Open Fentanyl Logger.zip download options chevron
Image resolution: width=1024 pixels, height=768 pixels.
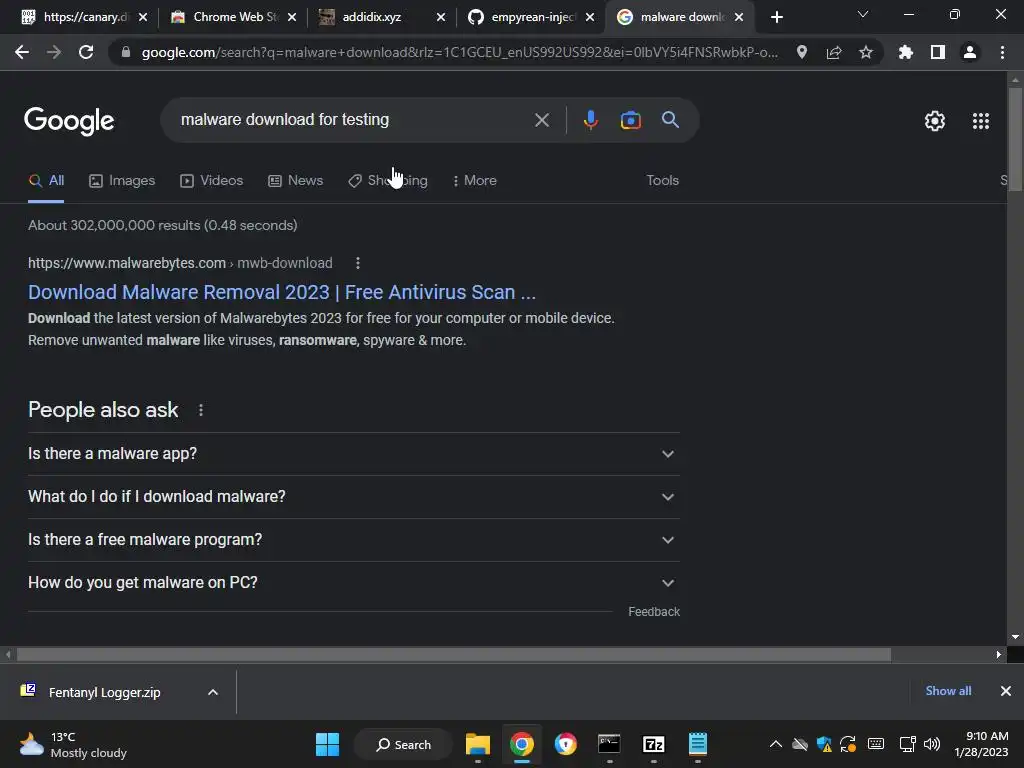(213, 692)
